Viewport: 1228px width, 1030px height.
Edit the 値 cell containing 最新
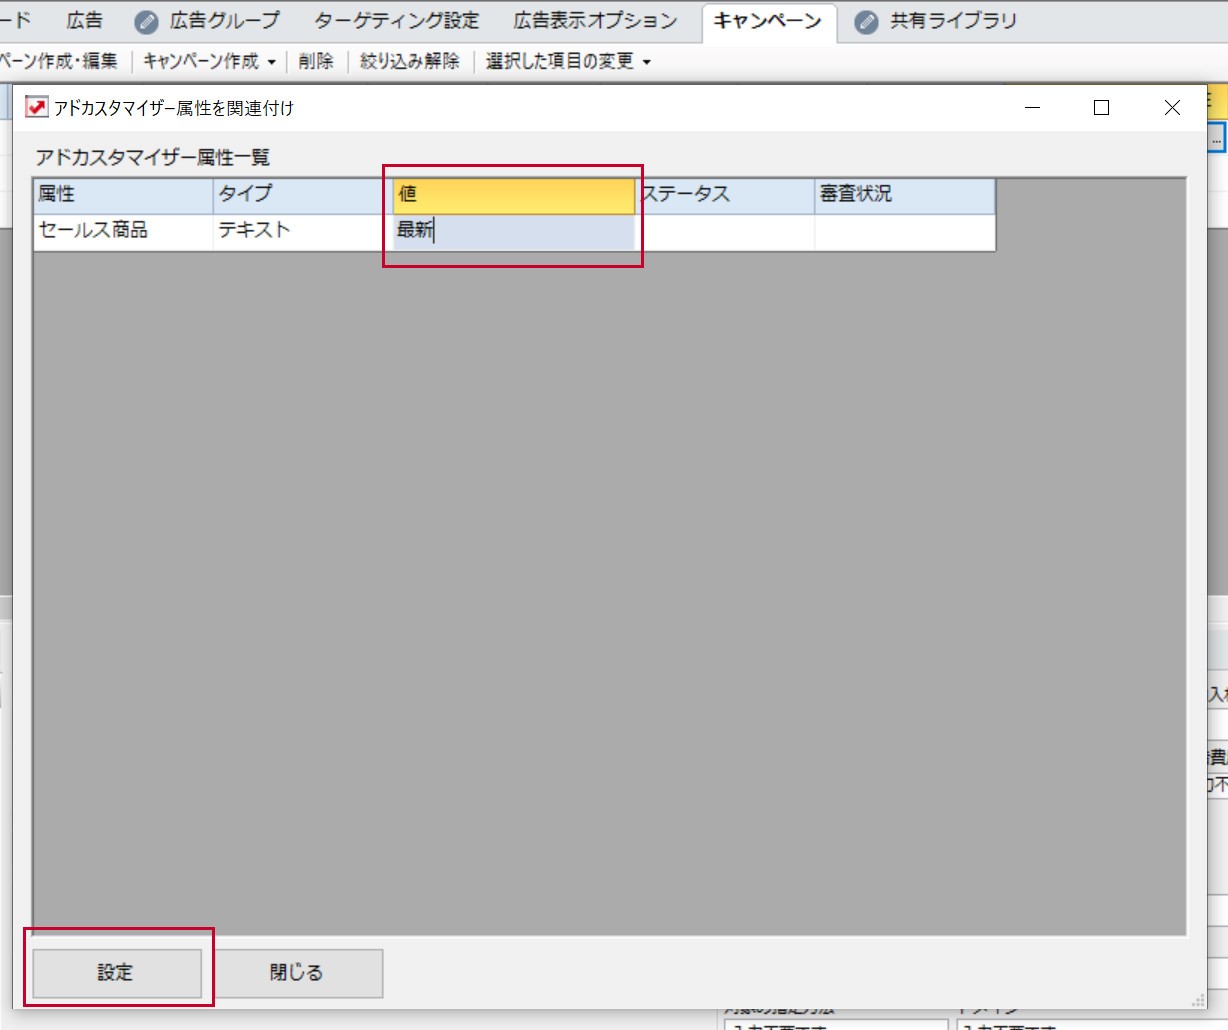point(514,230)
